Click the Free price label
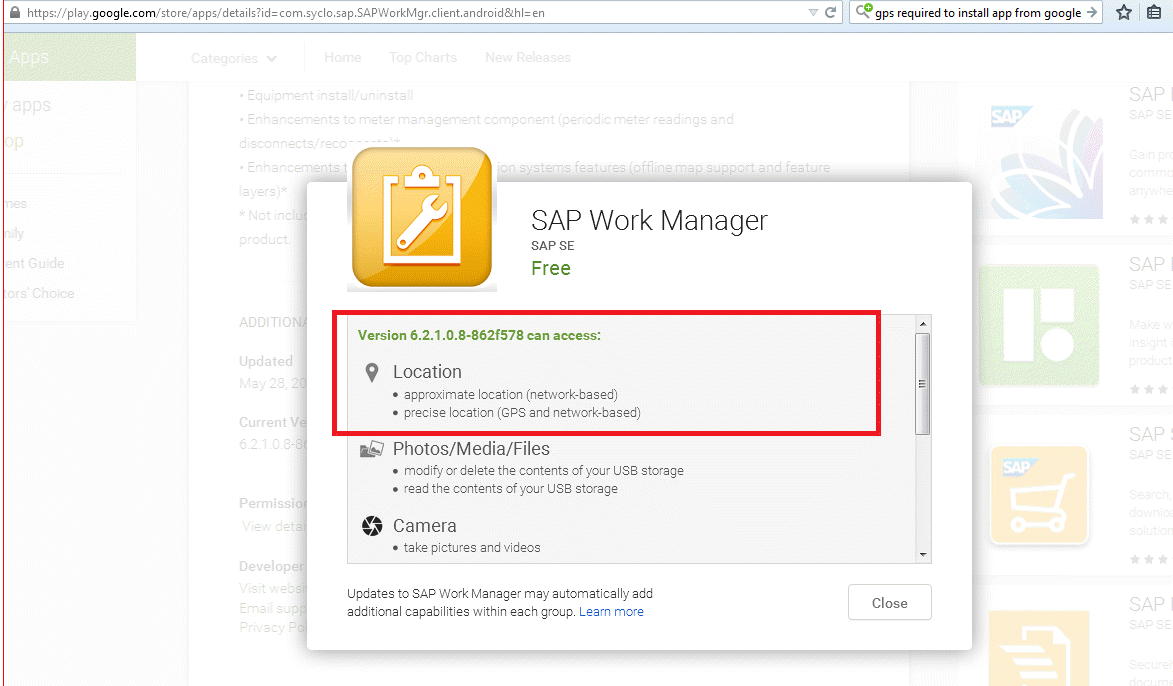 point(551,269)
